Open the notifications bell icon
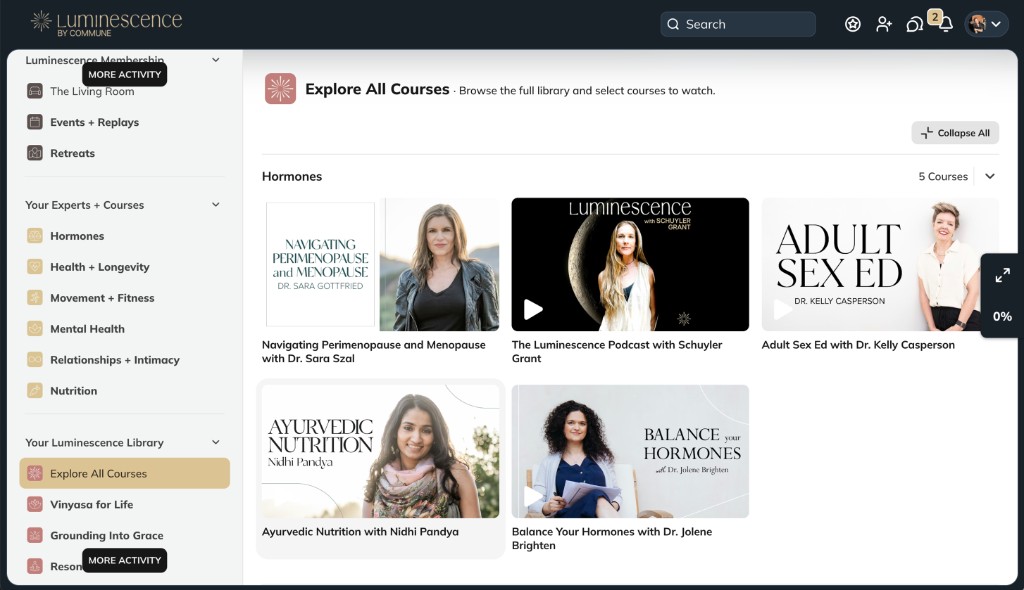Screen dimensions: 1024x590 click(945, 24)
